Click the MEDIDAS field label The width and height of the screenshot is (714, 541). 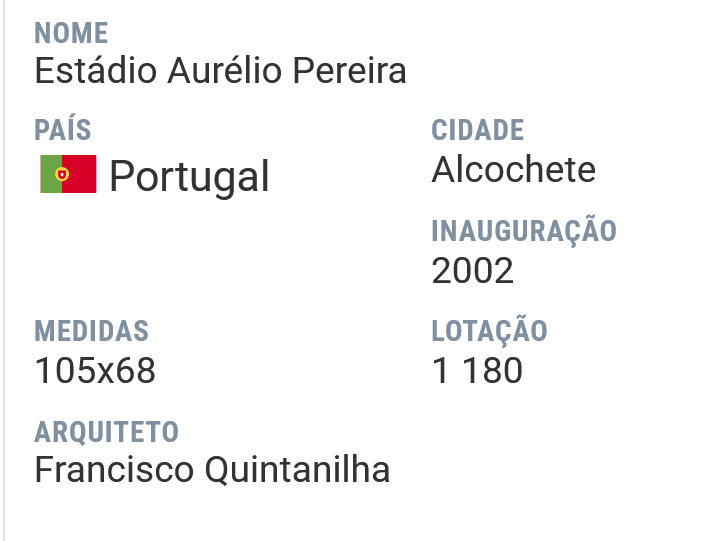click(92, 331)
